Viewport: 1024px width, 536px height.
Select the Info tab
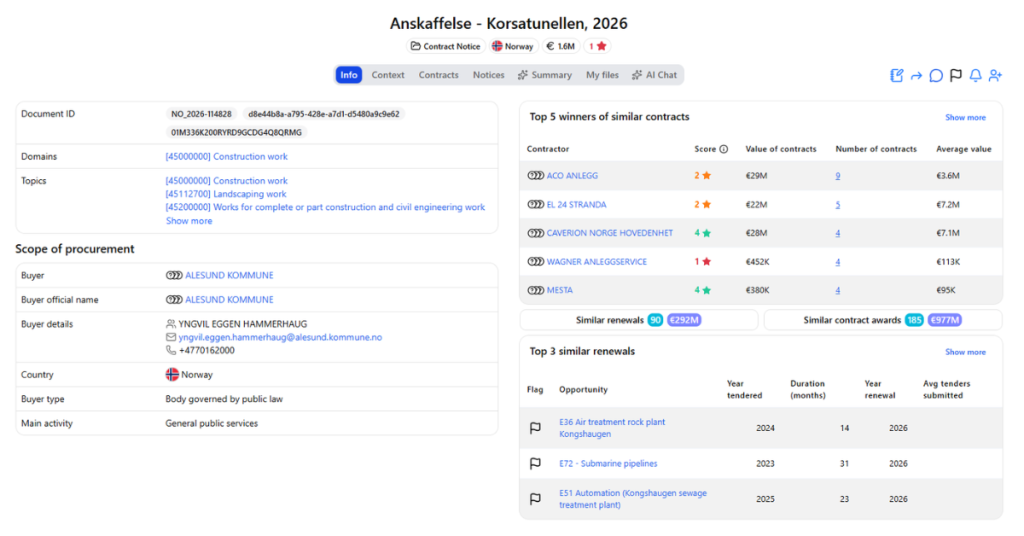[x=349, y=75]
